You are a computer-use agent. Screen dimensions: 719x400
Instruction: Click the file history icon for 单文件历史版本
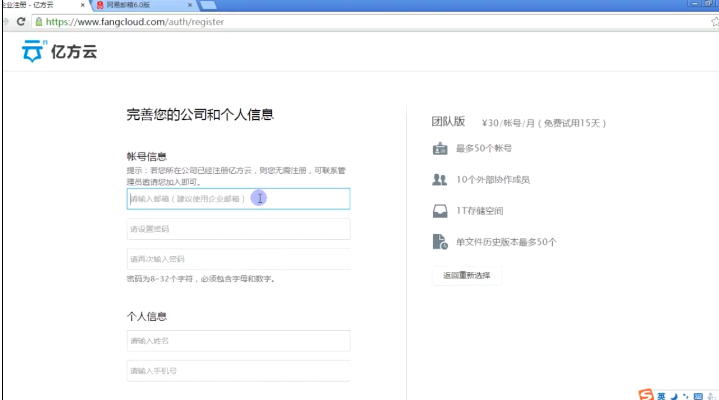tap(440, 242)
